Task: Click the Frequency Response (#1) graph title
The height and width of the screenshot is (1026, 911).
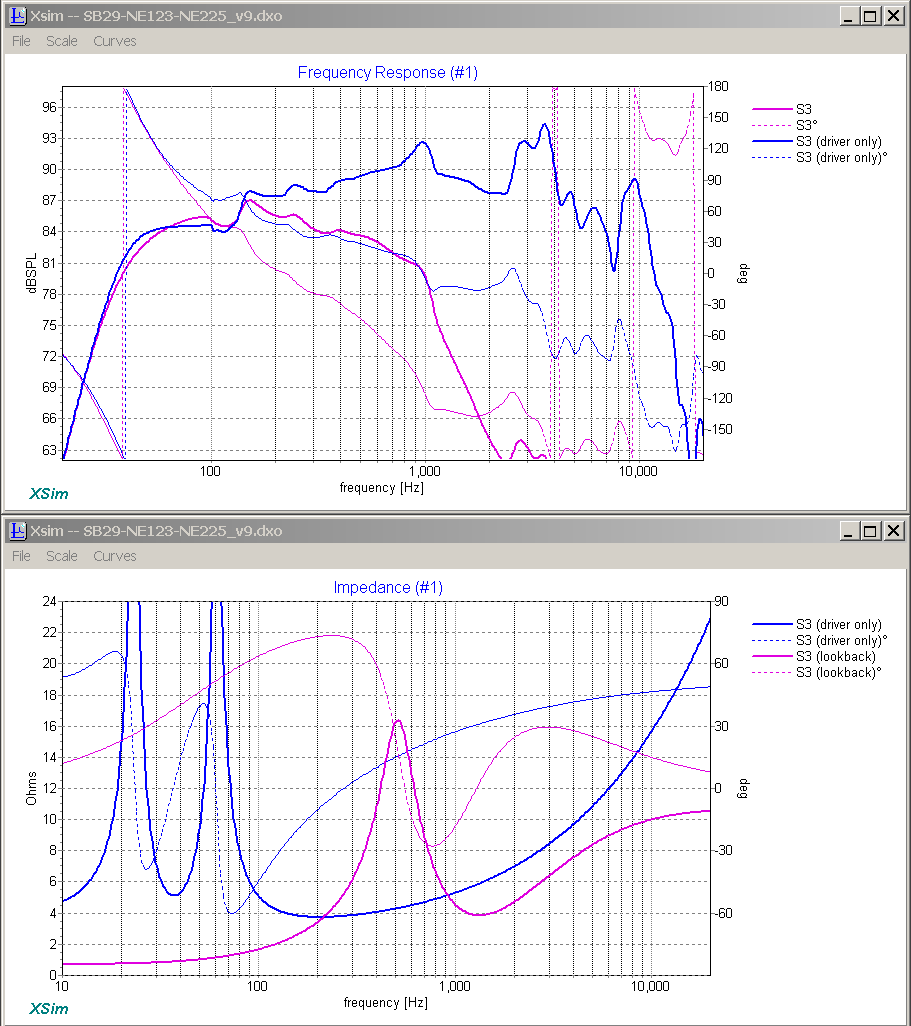Action: (387, 73)
